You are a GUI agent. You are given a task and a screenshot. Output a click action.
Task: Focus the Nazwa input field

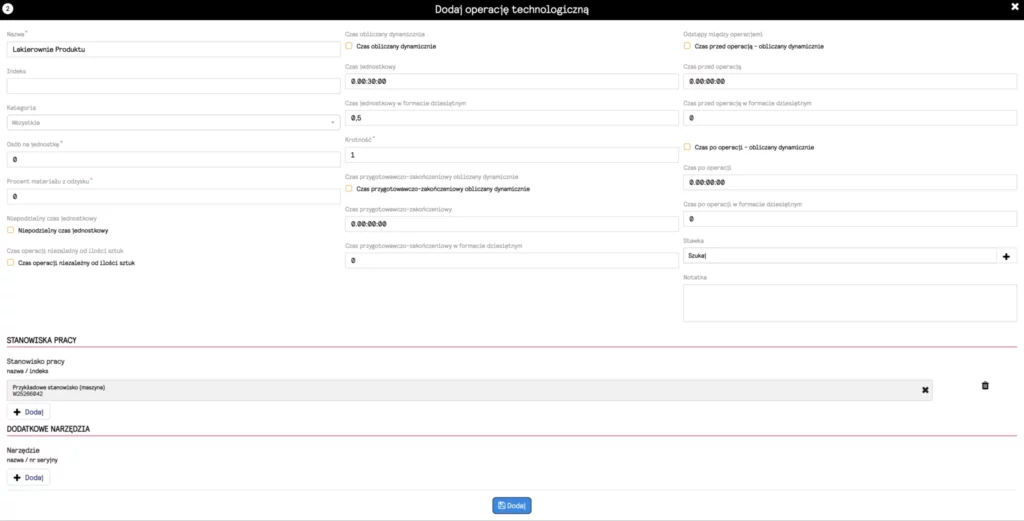(x=174, y=49)
